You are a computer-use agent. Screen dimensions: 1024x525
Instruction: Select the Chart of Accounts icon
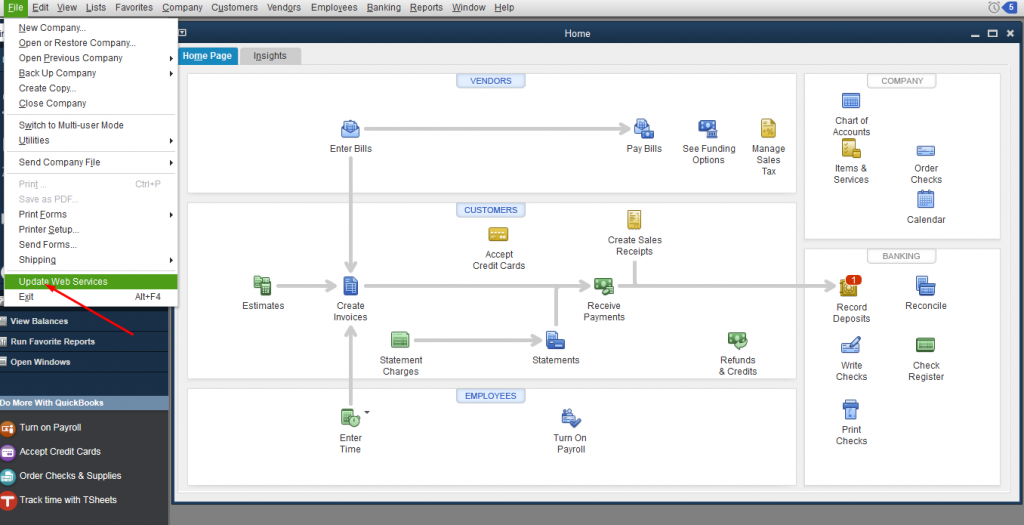[x=851, y=101]
